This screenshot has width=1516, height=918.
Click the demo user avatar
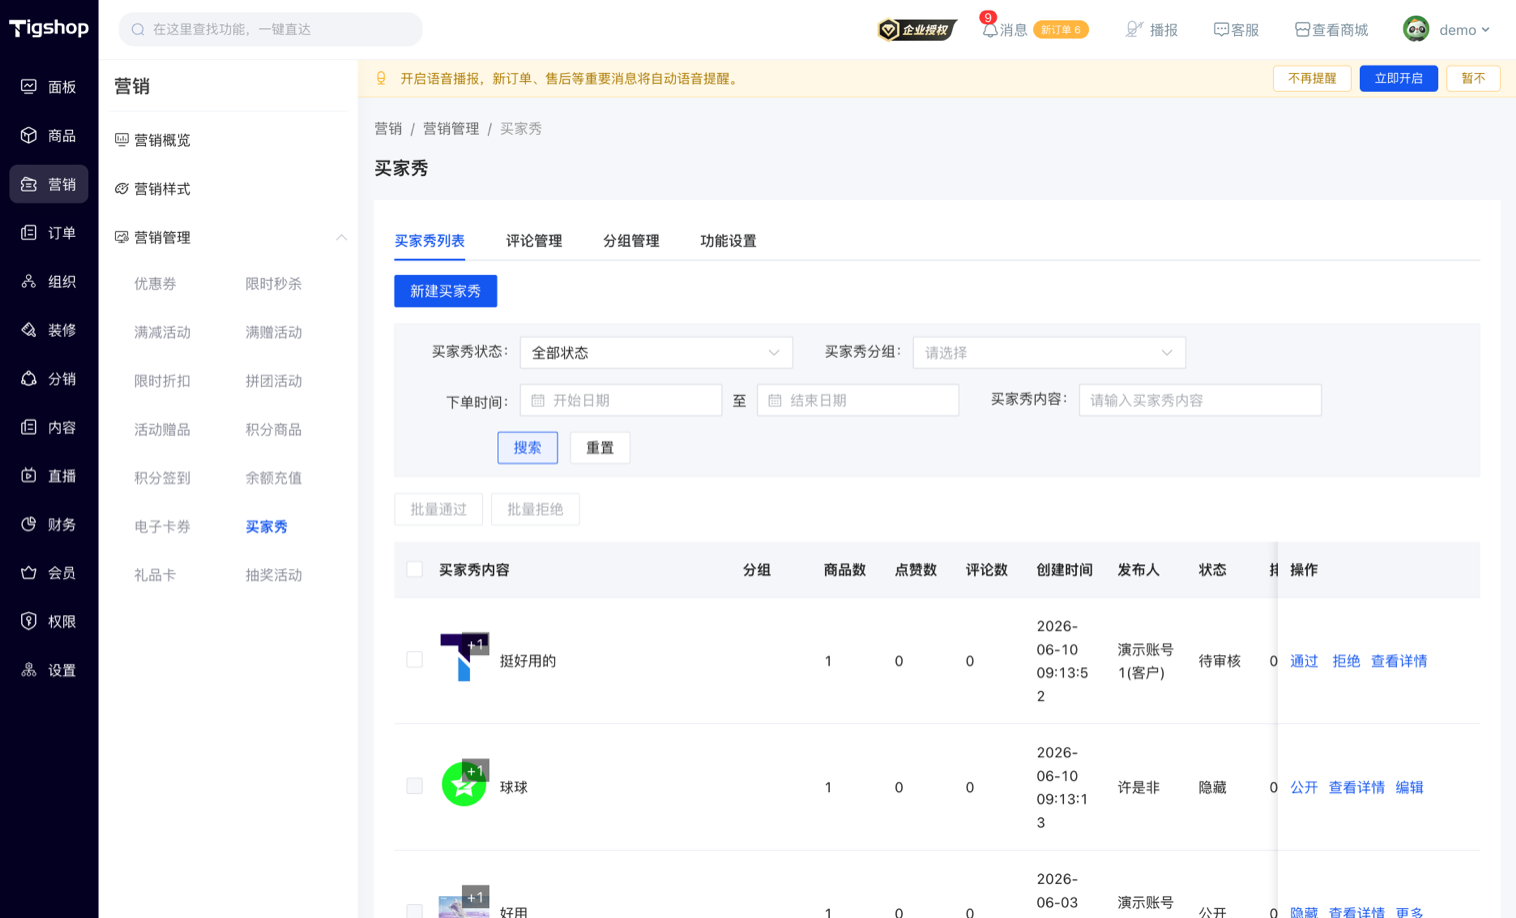pos(1416,29)
